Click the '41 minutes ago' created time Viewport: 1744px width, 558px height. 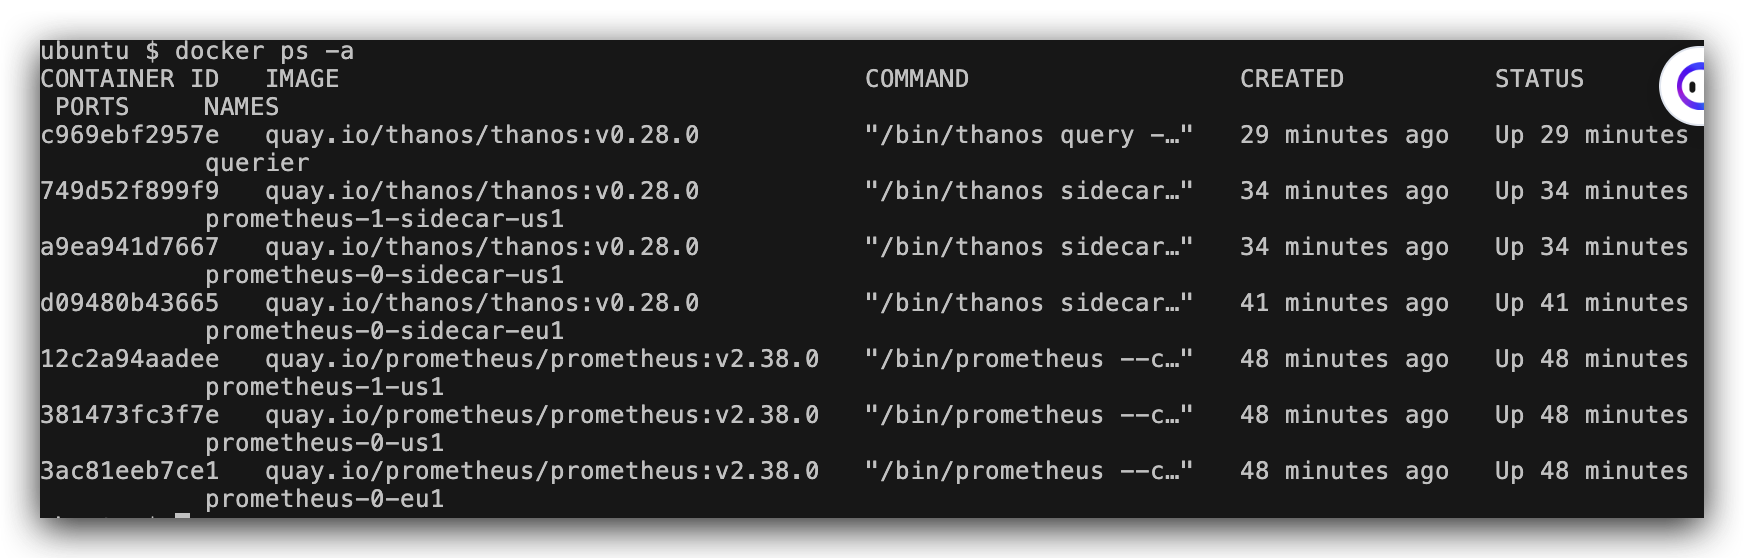click(x=1344, y=303)
